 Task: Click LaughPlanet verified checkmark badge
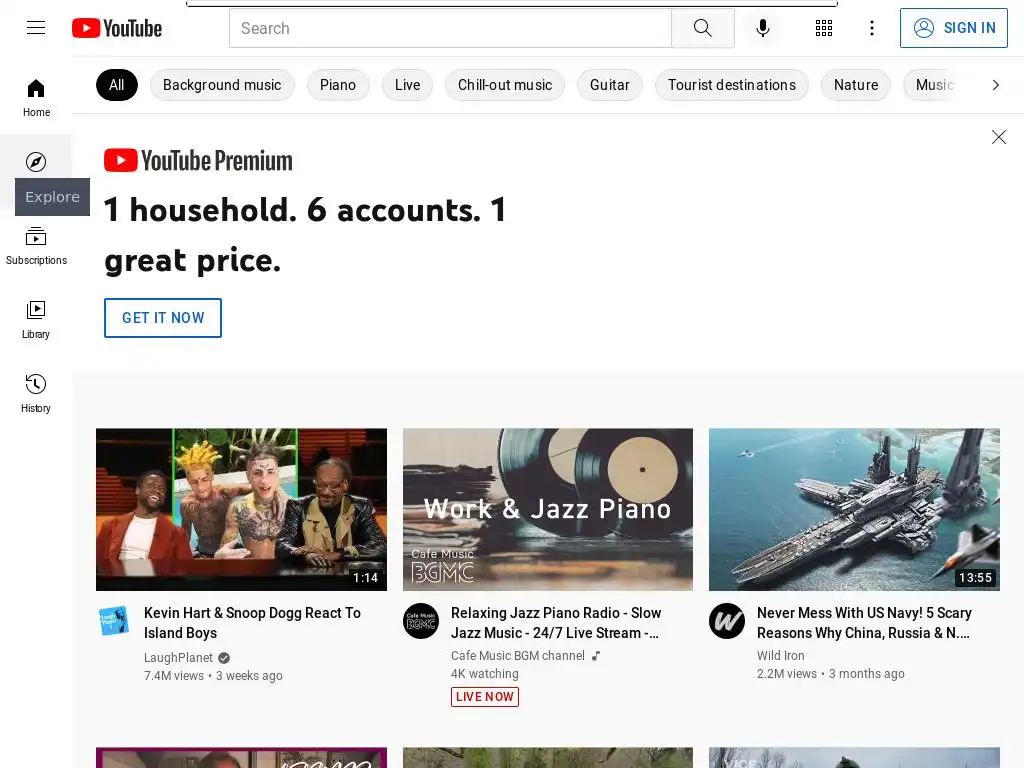coord(224,658)
